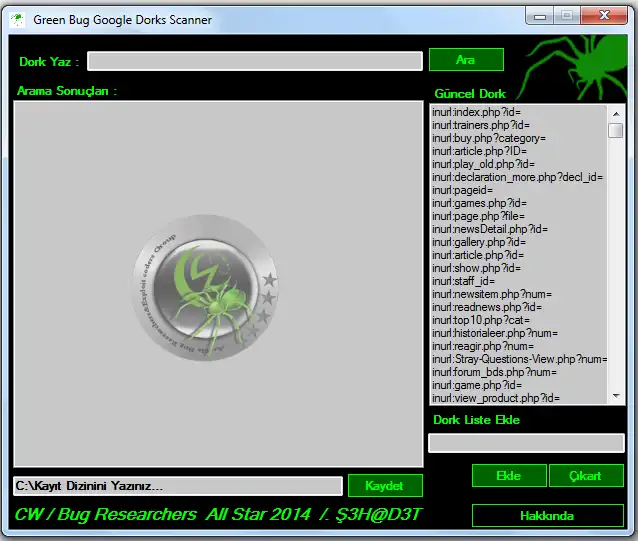The width and height of the screenshot is (638, 541).
Task: Select dork inurl:show.php?id=
Action: [476, 268]
